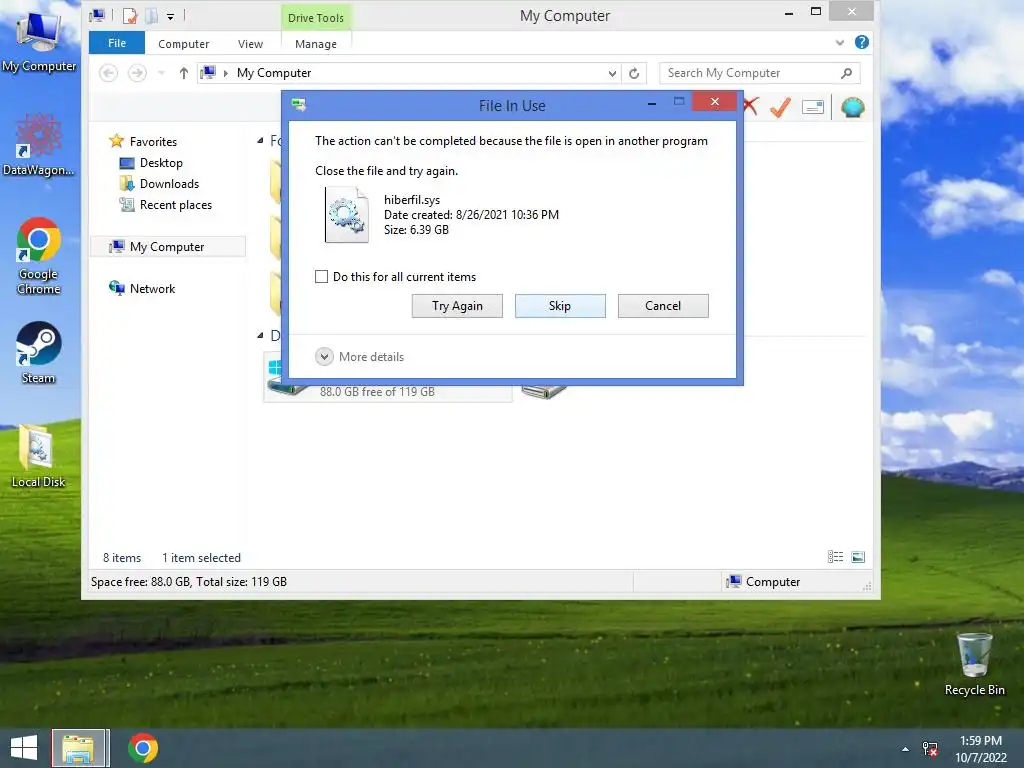
Task: Click the properties card toolbar icon
Action: click(812, 107)
